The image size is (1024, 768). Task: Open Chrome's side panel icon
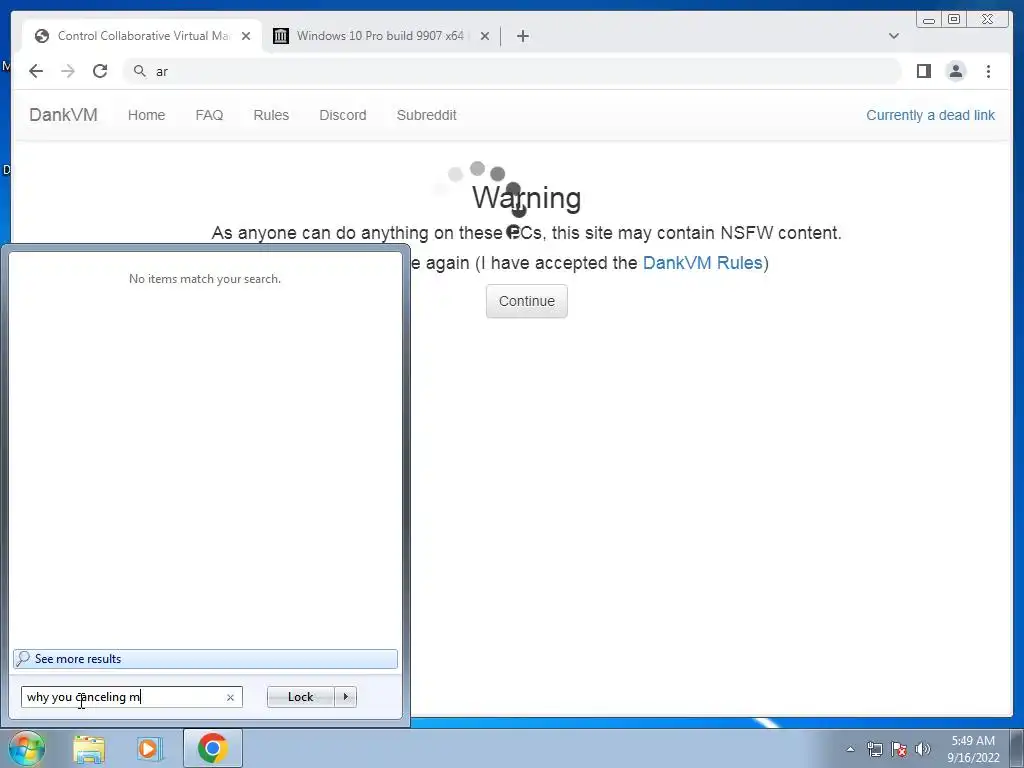click(923, 71)
